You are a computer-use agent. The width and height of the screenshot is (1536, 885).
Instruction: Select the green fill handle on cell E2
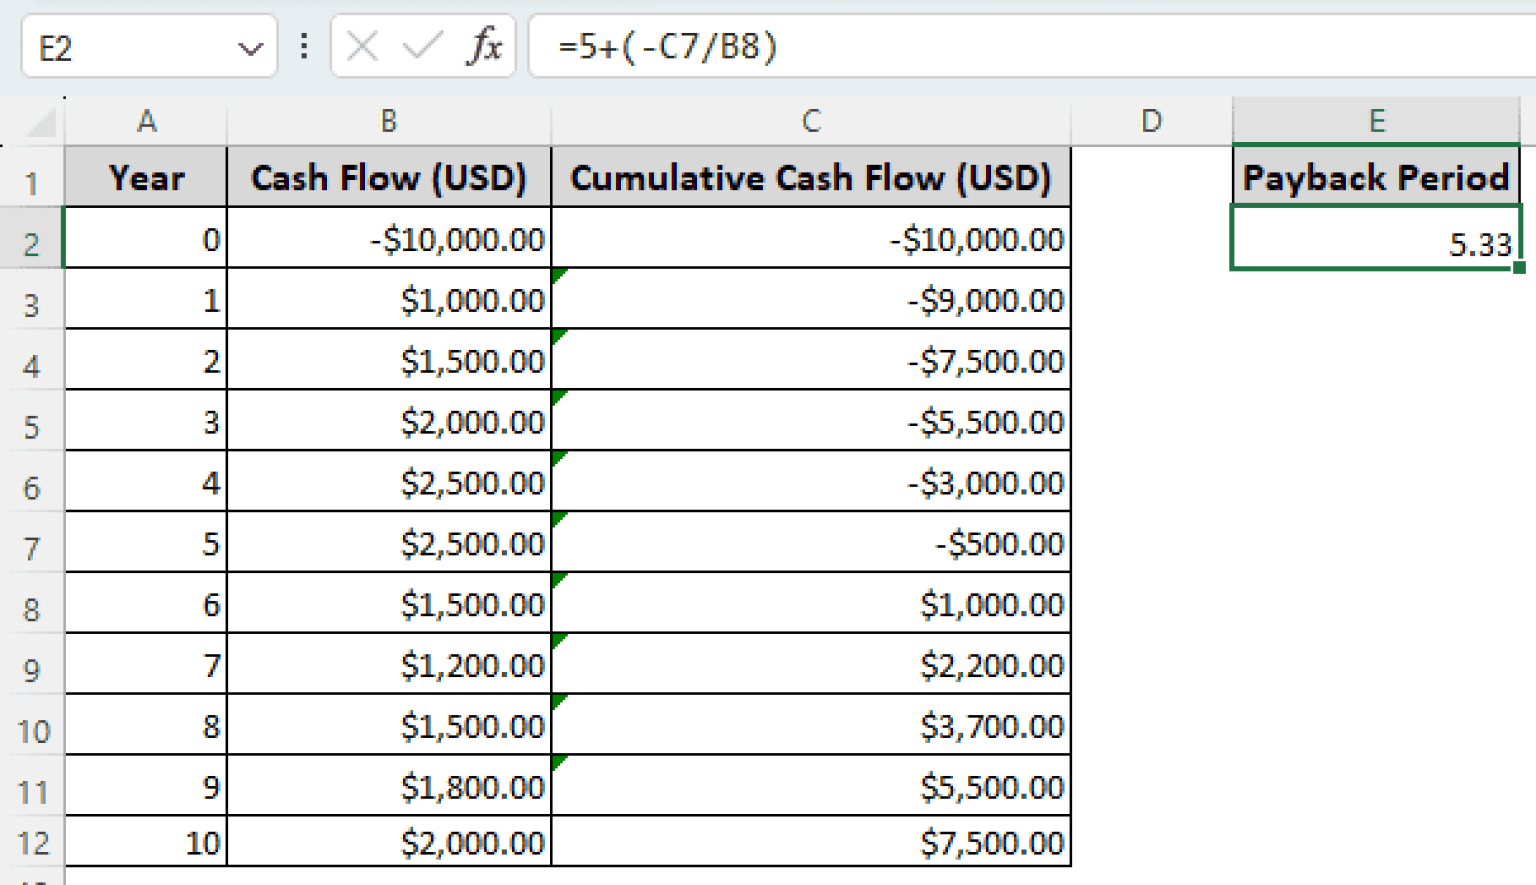(1518, 268)
